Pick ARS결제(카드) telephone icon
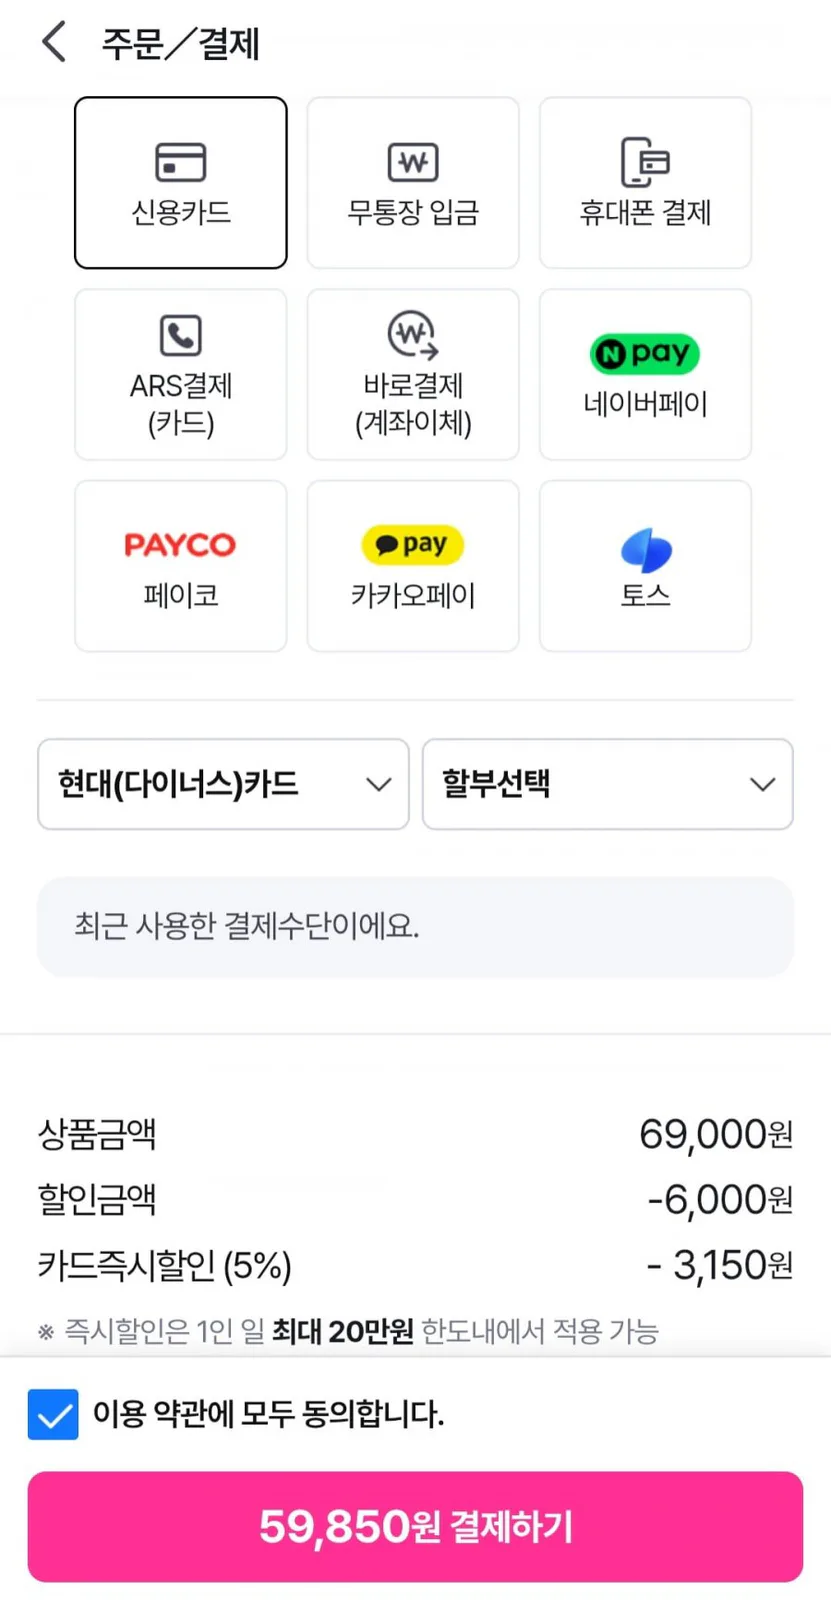This screenshot has height=1600, width=831. [181, 335]
